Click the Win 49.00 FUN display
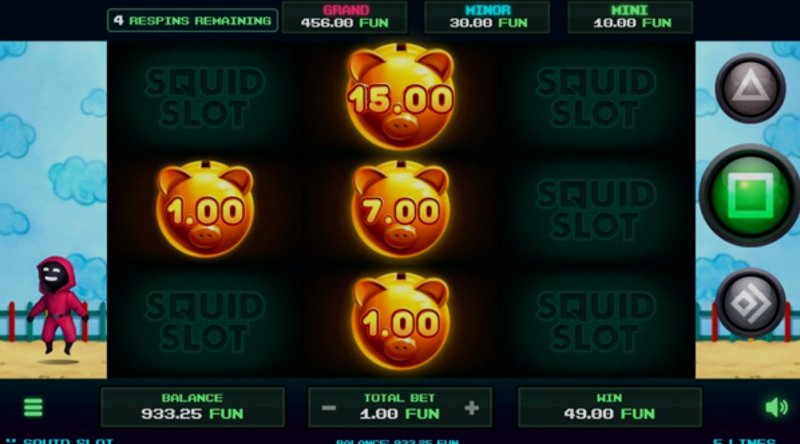The image size is (800, 444). [610, 407]
